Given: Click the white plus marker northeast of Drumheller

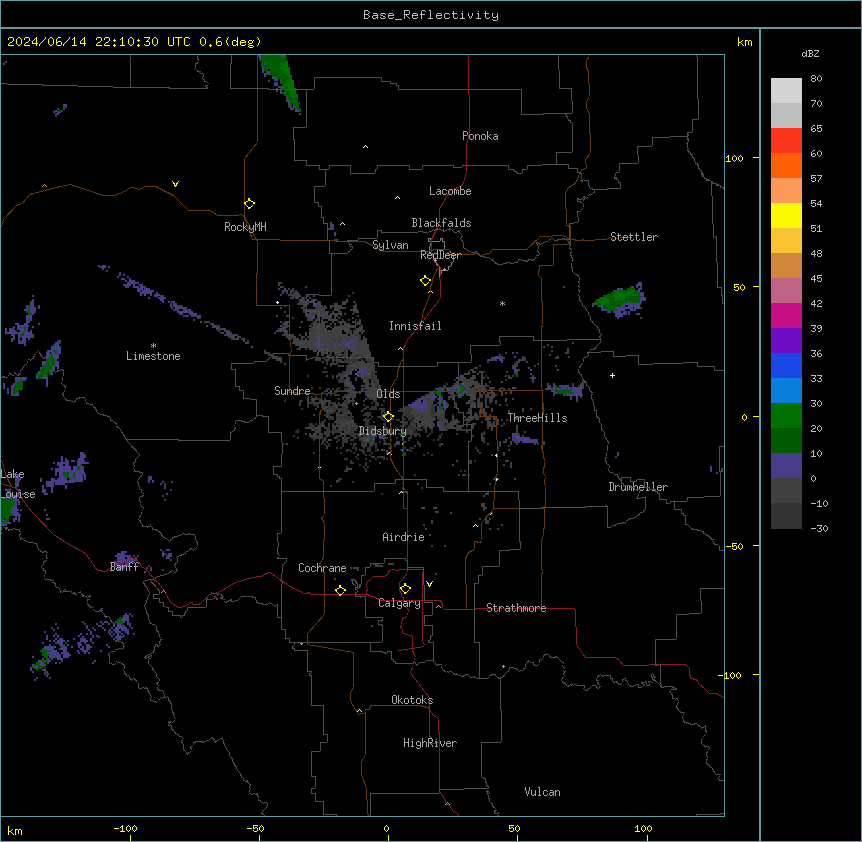Looking at the screenshot, I should [x=612, y=375].
